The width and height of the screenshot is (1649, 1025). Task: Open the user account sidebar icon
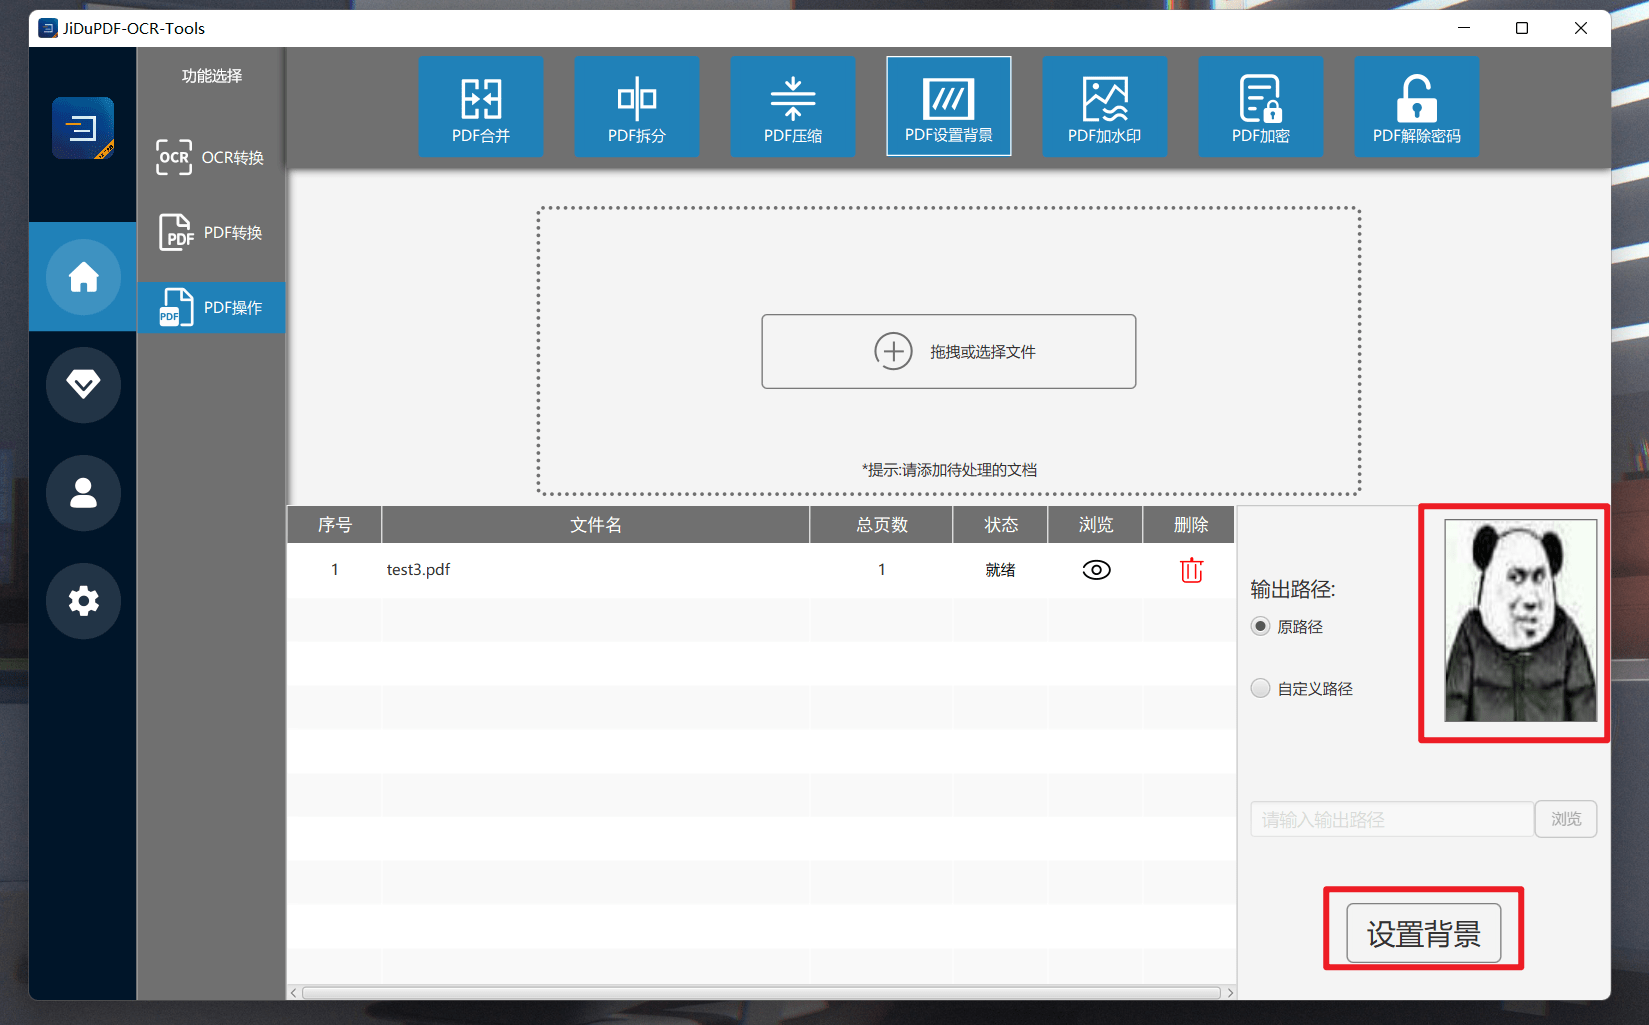tap(83, 493)
